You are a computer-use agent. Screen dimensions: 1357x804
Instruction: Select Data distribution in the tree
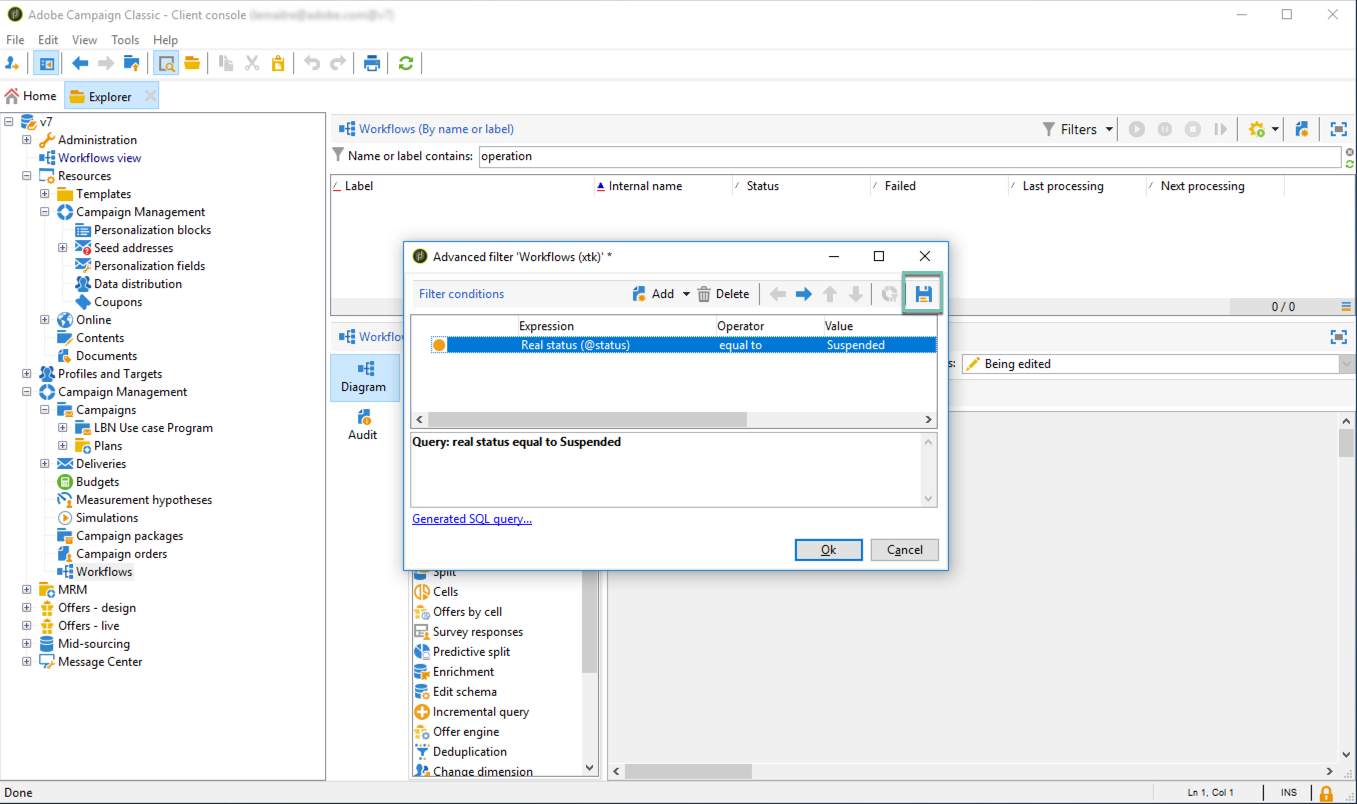click(x=138, y=284)
